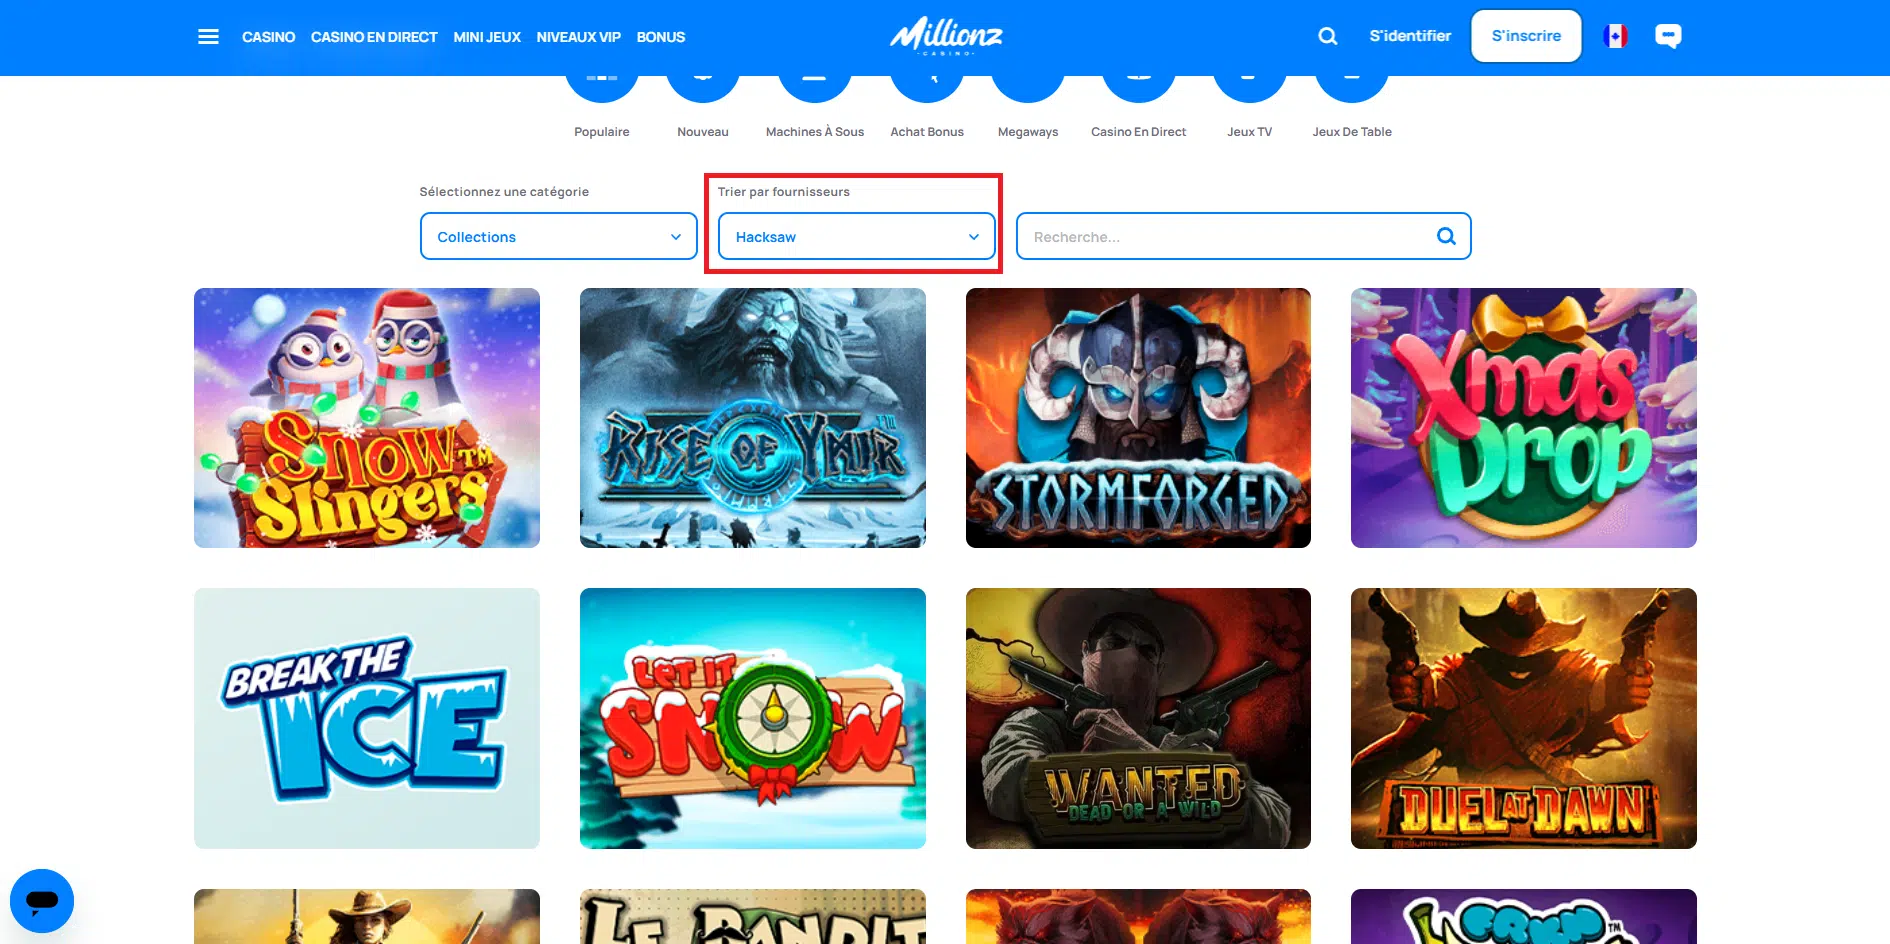Go to CASINO menu item
The image size is (1890, 944).
268,37
